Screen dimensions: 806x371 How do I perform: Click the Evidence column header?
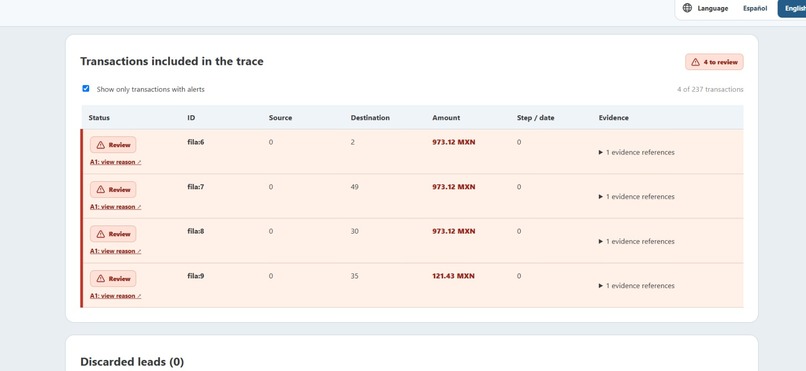tap(613, 118)
